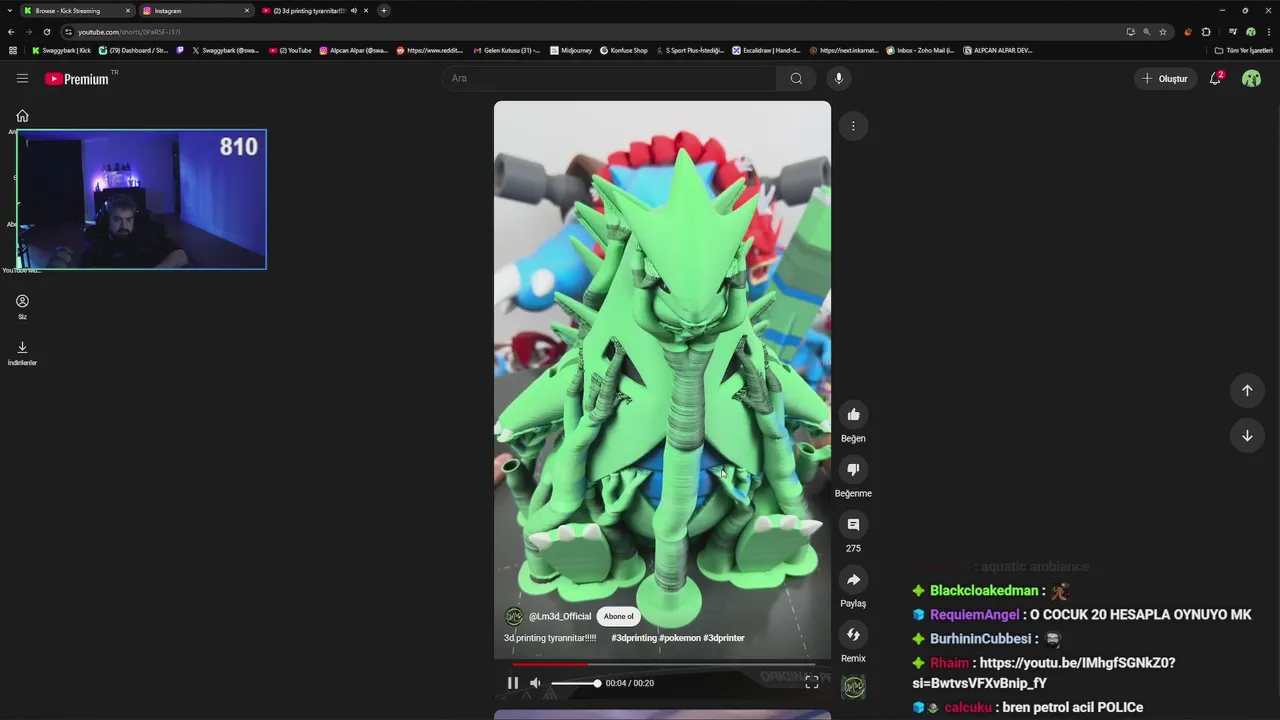Image resolution: width=1280 pixels, height=720 pixels.
Task: Open the account avatar menu
Action: (x=1251, y=78)
